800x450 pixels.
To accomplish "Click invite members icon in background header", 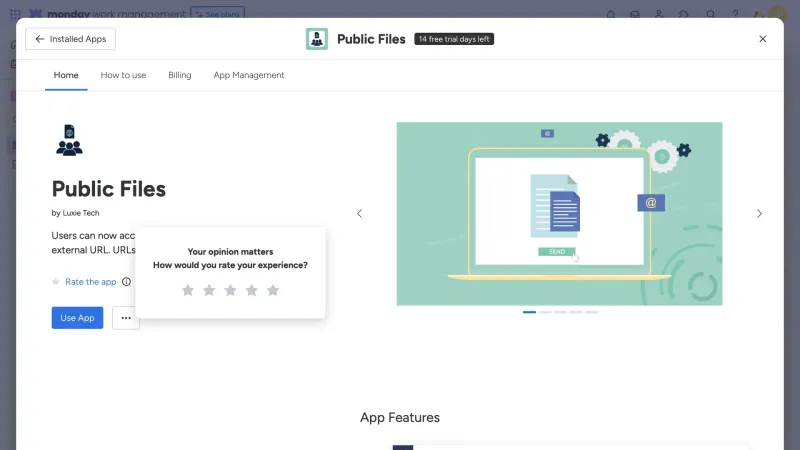I will tap(659, 14).
